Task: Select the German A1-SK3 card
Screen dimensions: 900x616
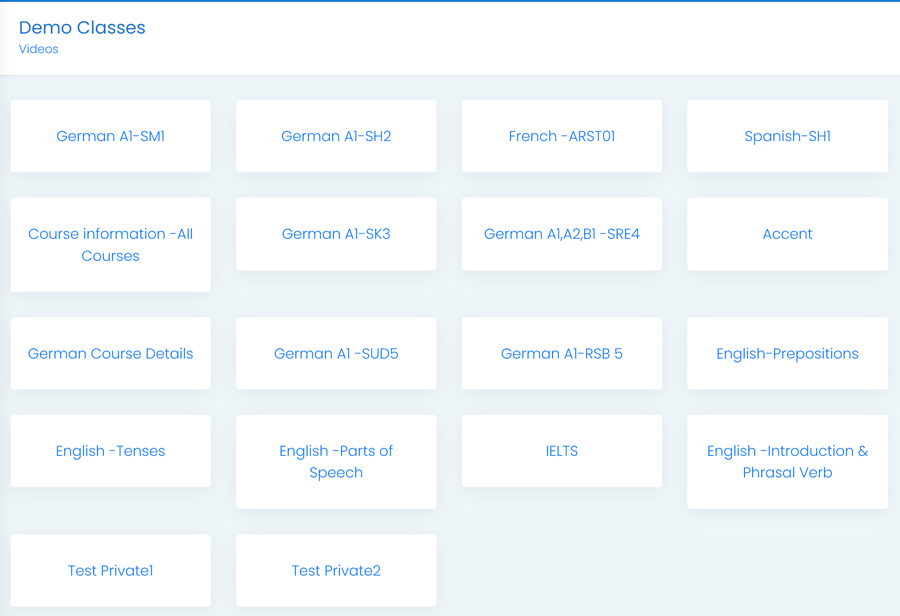Action: pyautogui.click(x=336, y=234)
